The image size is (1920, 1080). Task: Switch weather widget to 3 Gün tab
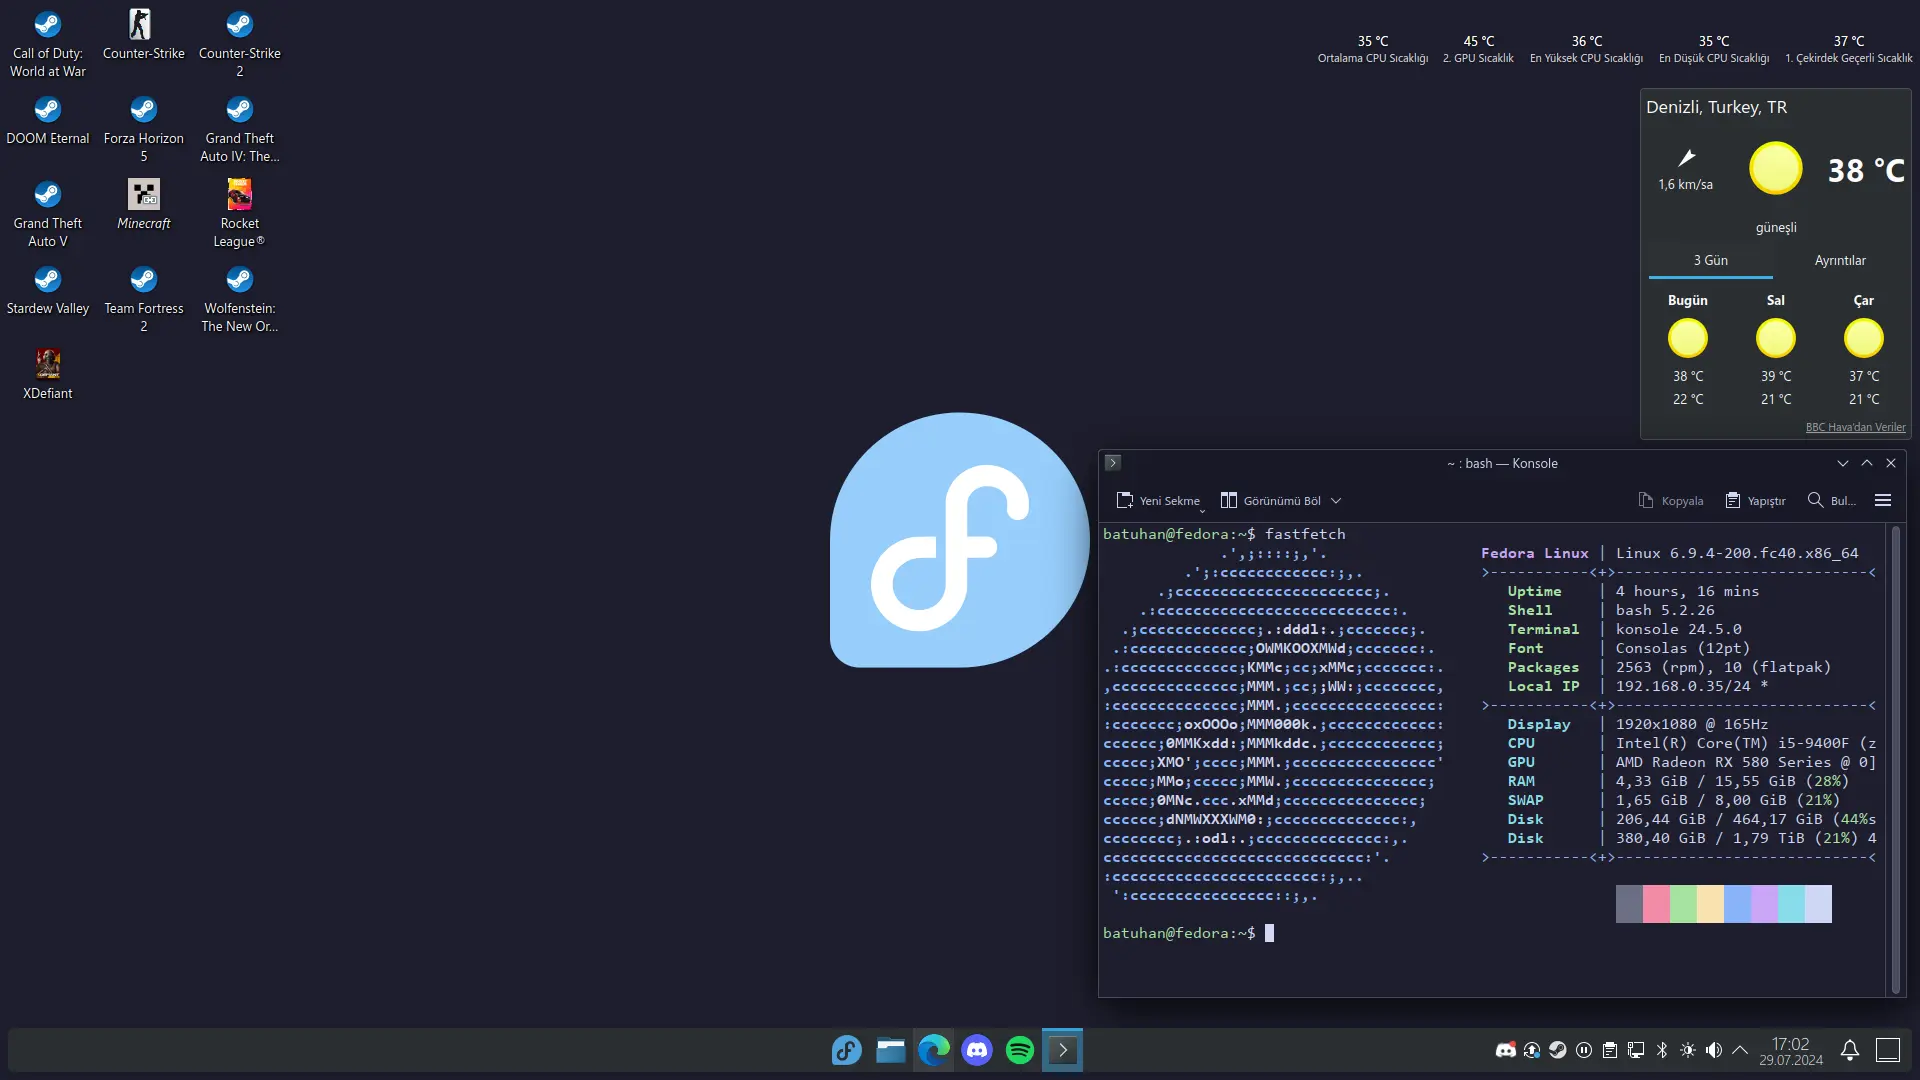click(x=1711, y=261)
